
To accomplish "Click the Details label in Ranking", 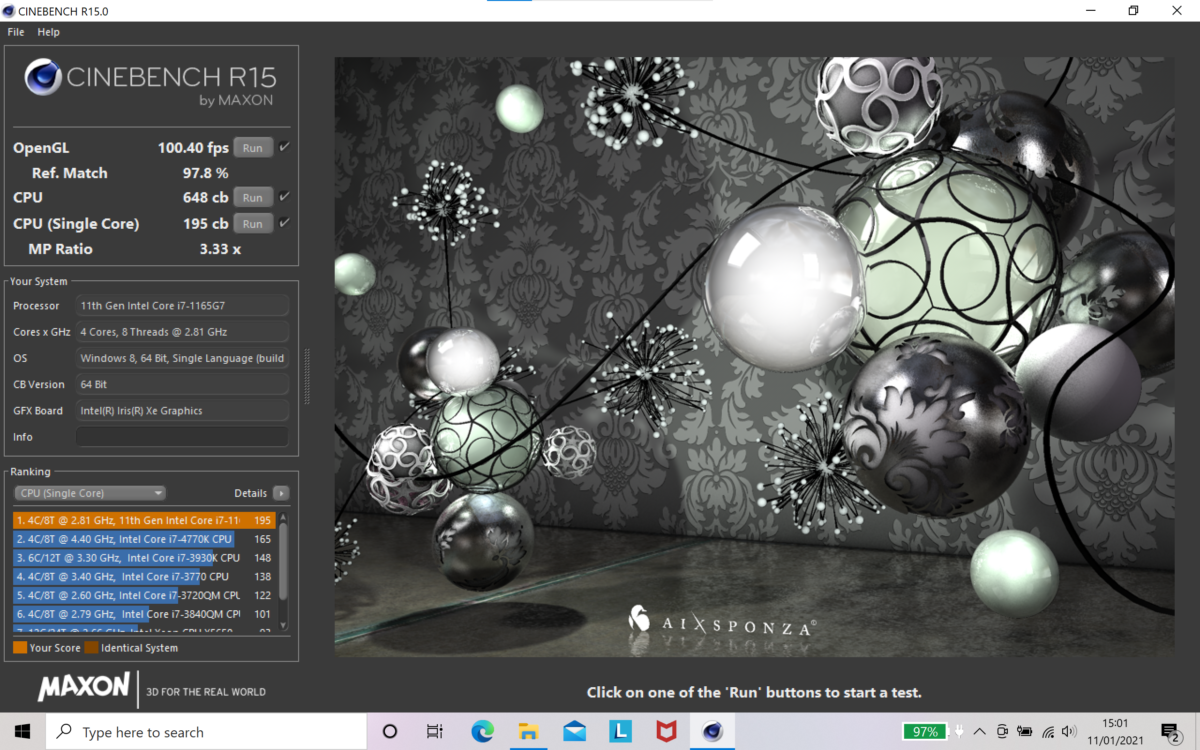I will pyautogui.click(x=250, y=493).
